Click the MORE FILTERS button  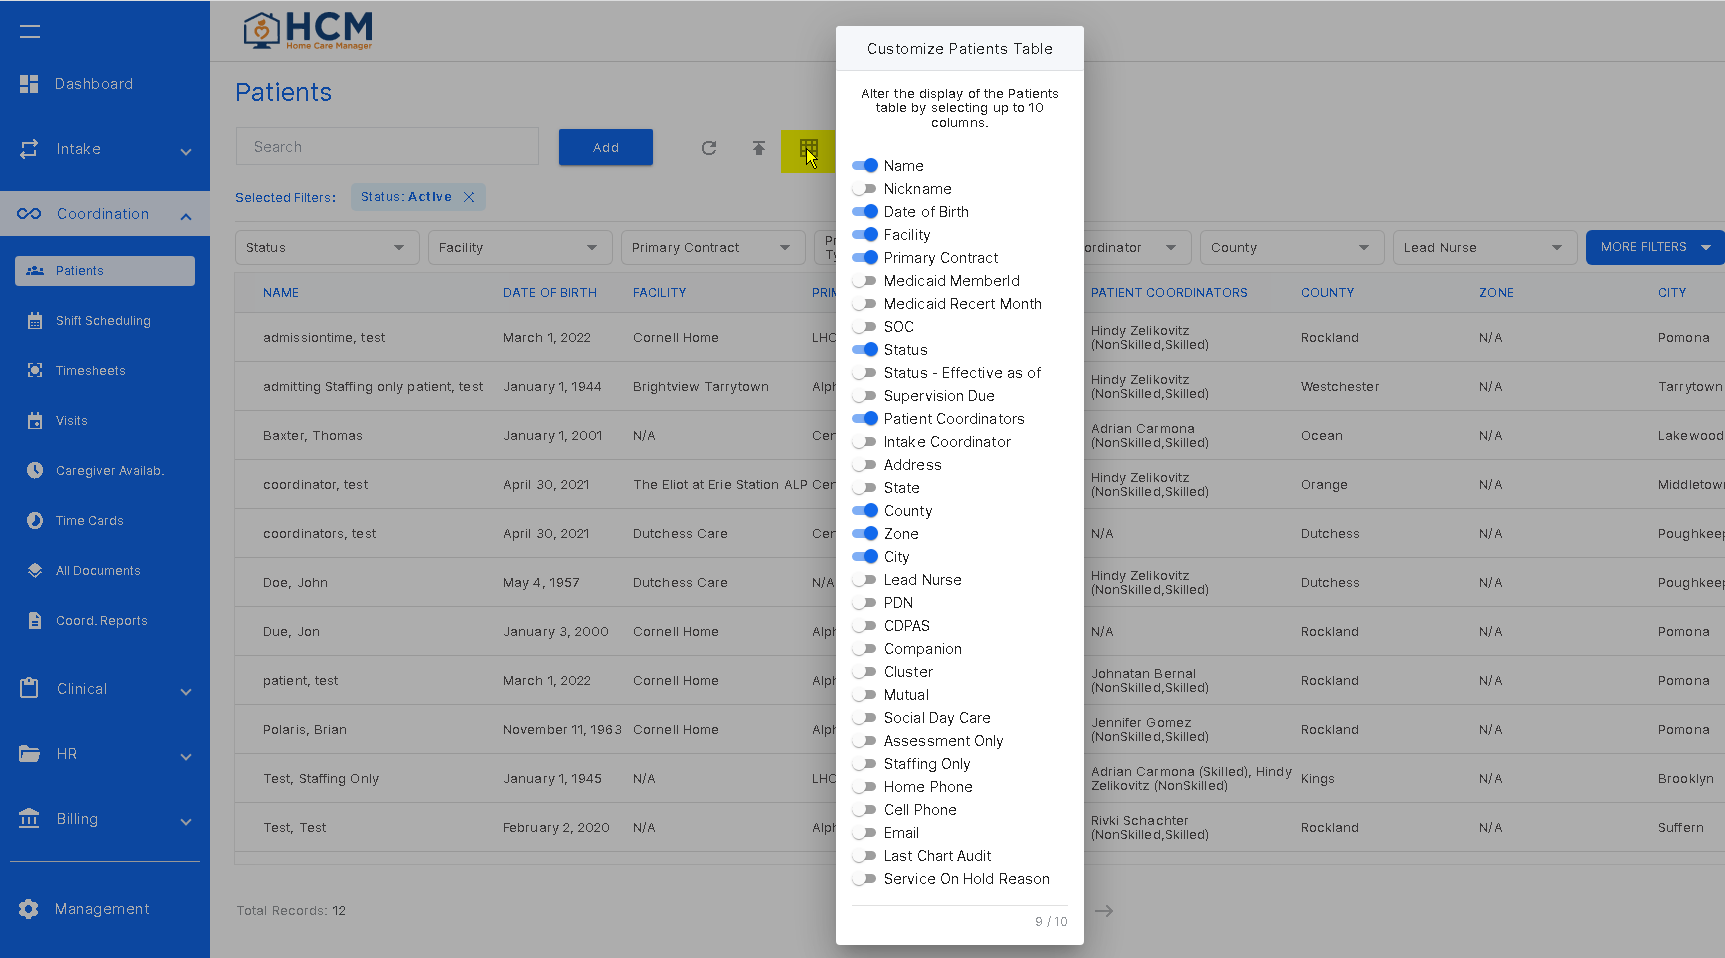pyautogui.click(x=1655, y=247)
